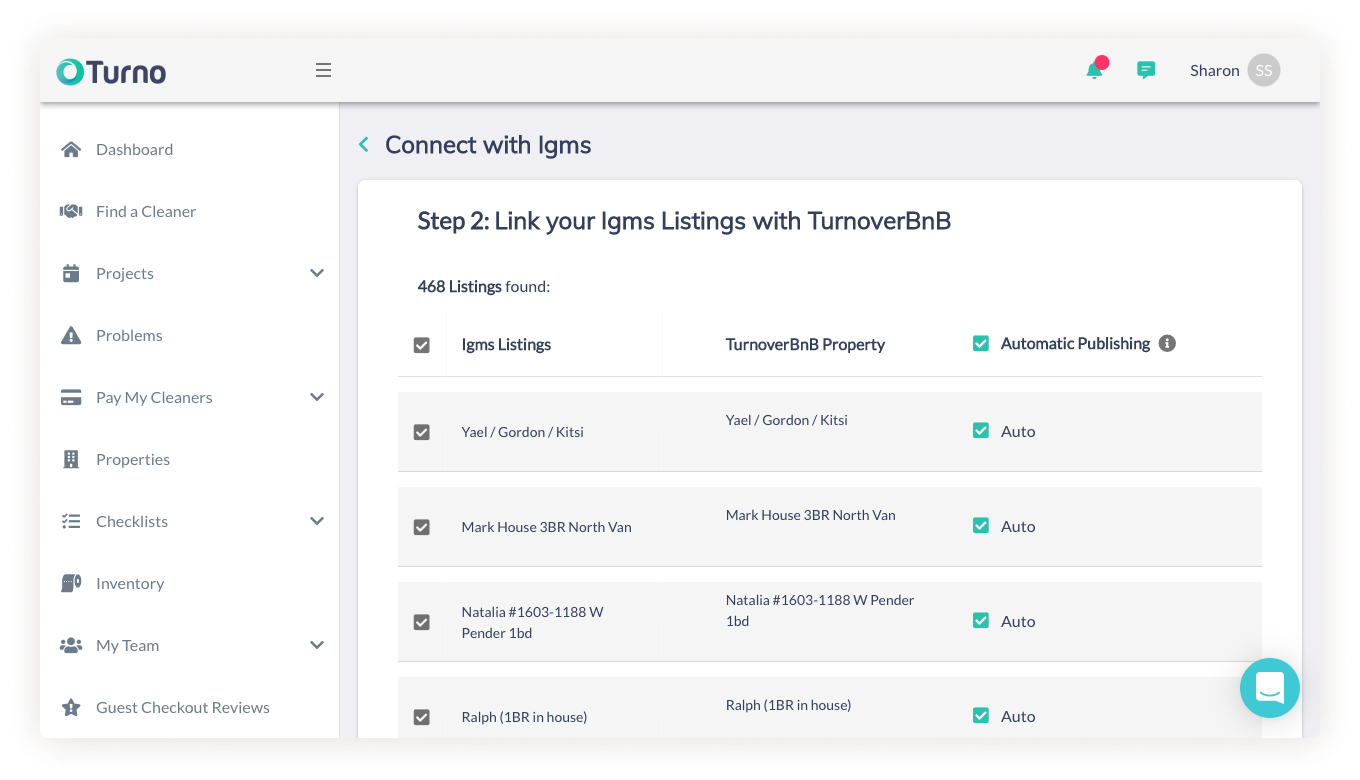Expand the My Team submenu chevron
Image resolution: width=1360 pixels, height=780 pixels.
coord(317,645)
